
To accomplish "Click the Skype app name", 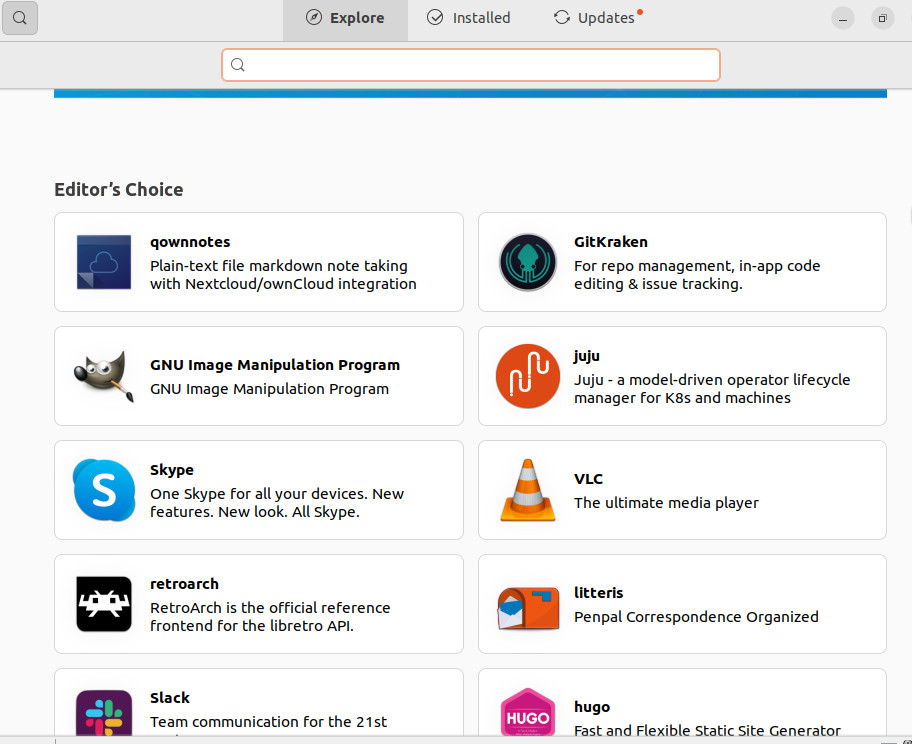I will pyautogui.click(x=172, y=470).
